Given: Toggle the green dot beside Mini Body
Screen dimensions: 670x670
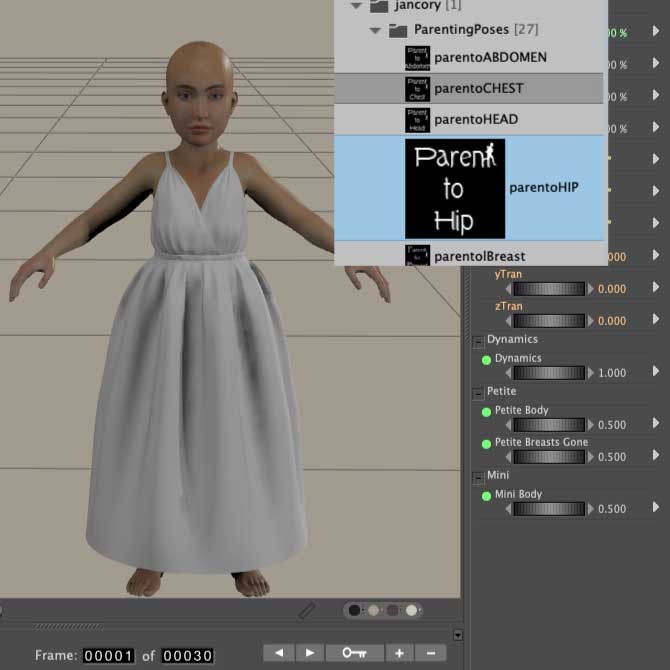Looking at the screenshot, I should click(487, 495).
